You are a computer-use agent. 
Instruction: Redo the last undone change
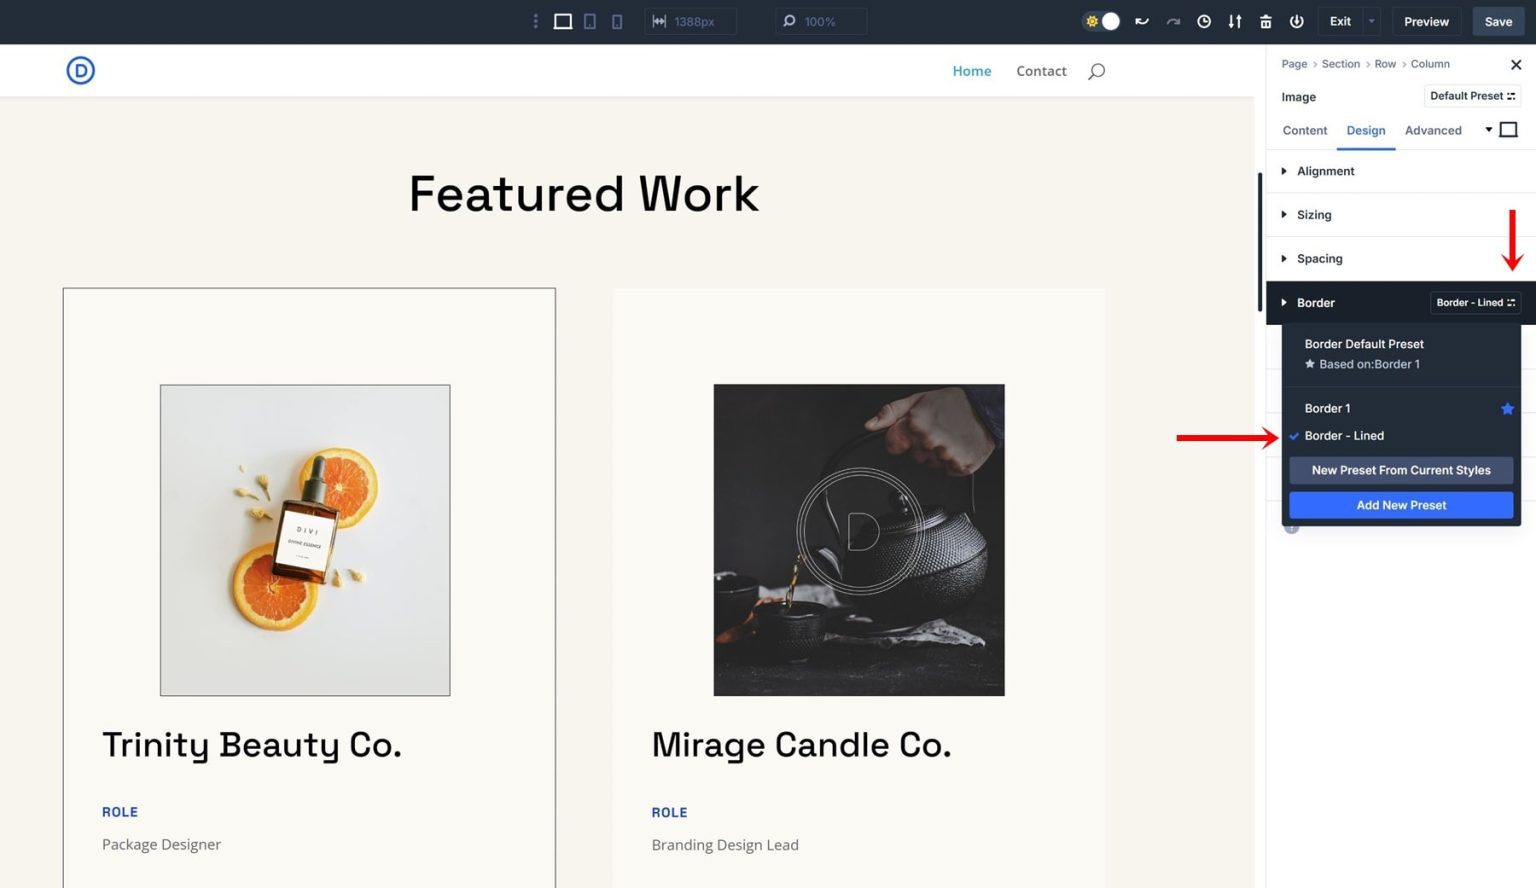[1172, 21]
